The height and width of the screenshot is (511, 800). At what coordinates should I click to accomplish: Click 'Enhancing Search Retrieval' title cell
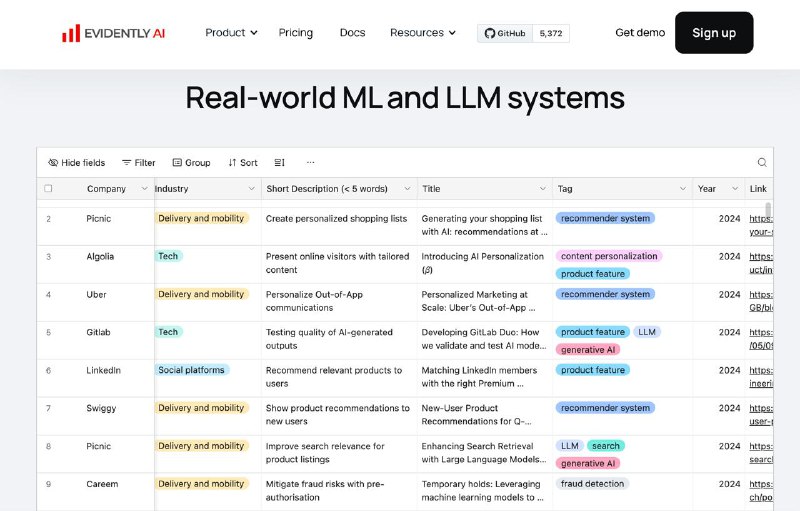coord(483,452)
